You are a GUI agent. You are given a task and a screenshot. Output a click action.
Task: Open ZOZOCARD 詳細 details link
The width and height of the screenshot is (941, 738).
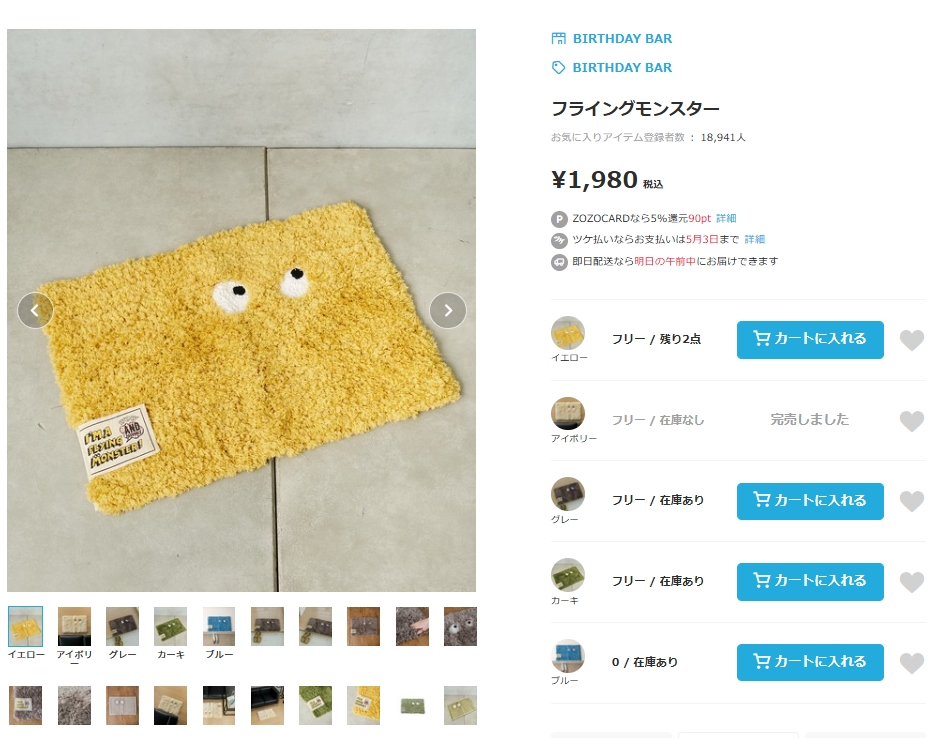(726, 218)
